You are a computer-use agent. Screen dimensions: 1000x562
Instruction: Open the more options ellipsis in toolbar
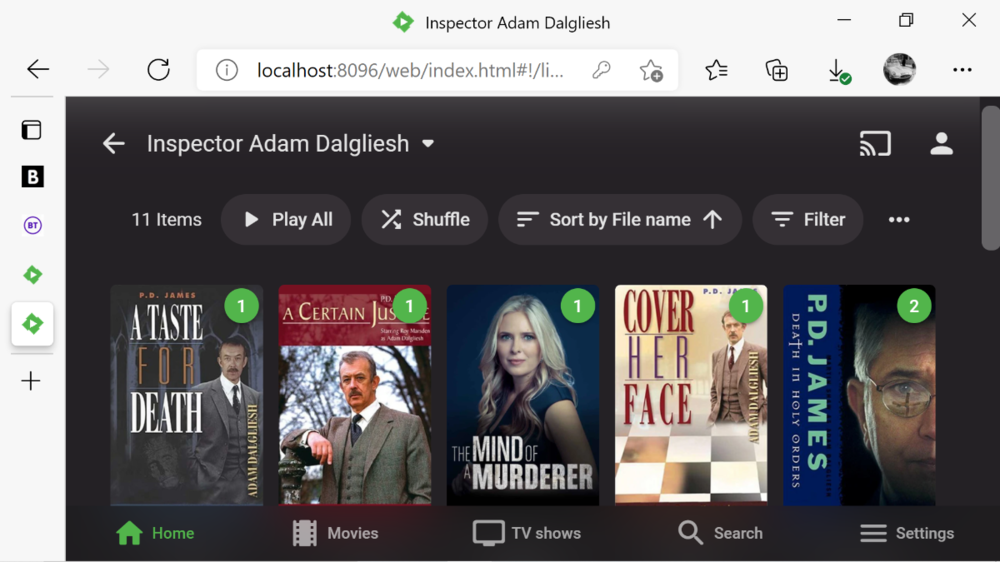899,219
